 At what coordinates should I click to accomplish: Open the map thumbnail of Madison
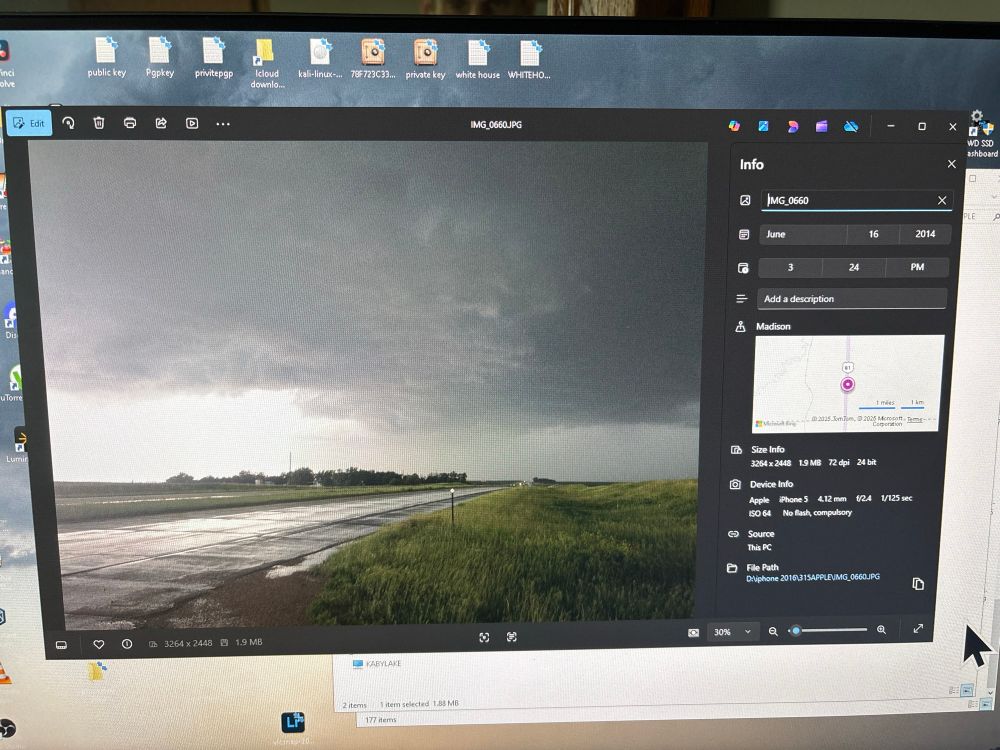pyautogui.click(x=848, y=383)
